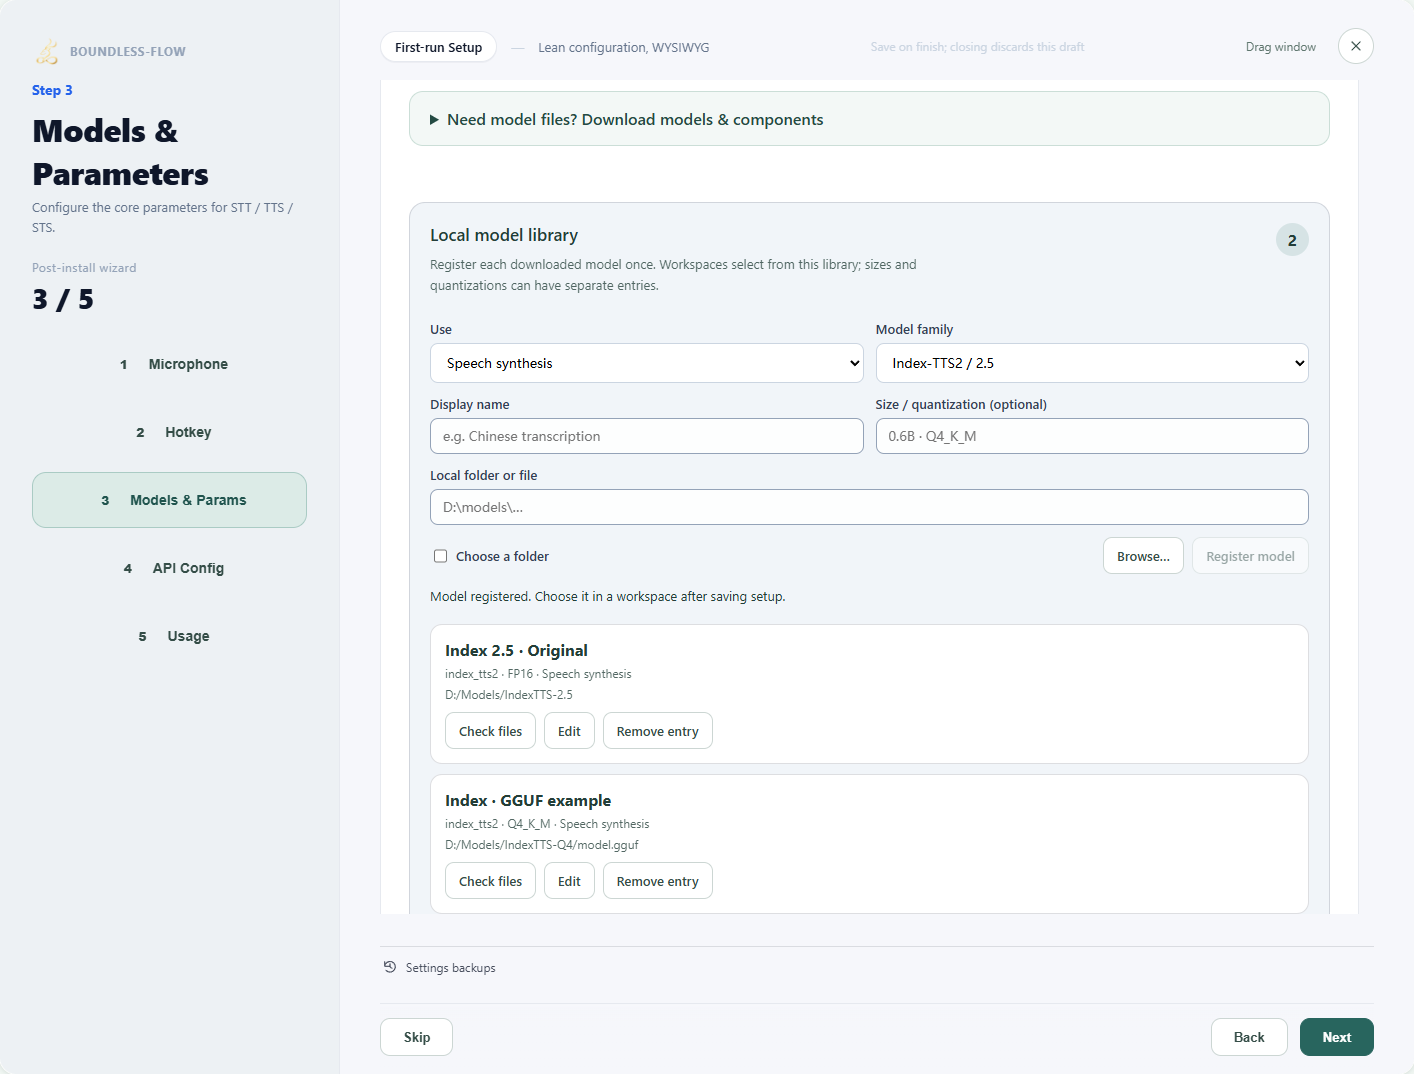Screen dimensions: 1414x1074
Task: Go to Hotkey step
Action: (170, 432)
